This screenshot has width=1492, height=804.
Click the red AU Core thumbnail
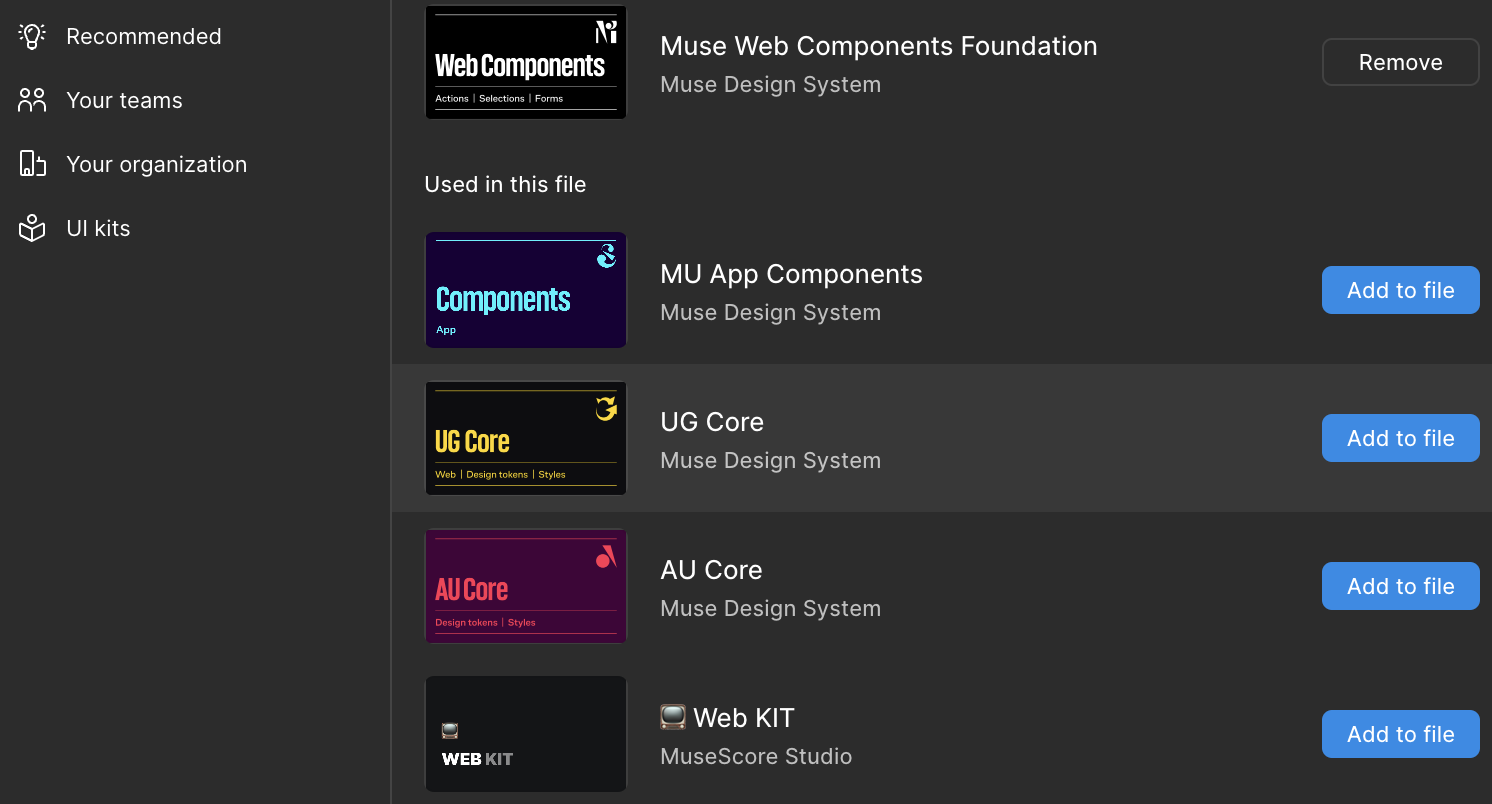[526, 586]
